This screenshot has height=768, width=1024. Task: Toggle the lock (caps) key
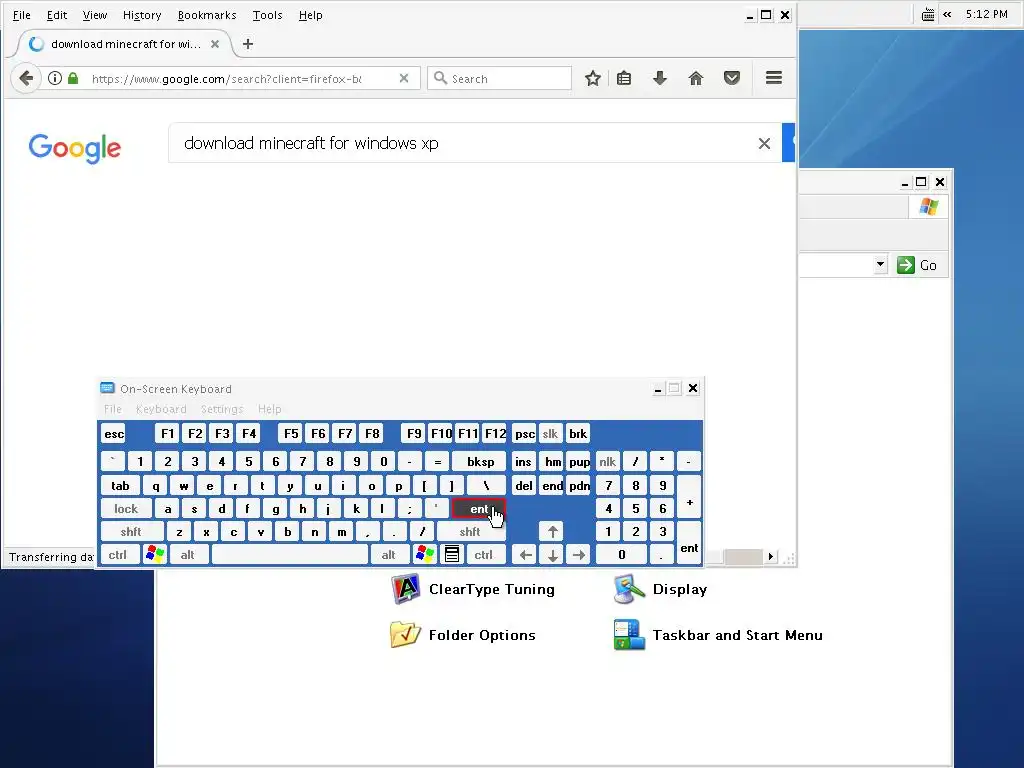[x=126, y=509]
